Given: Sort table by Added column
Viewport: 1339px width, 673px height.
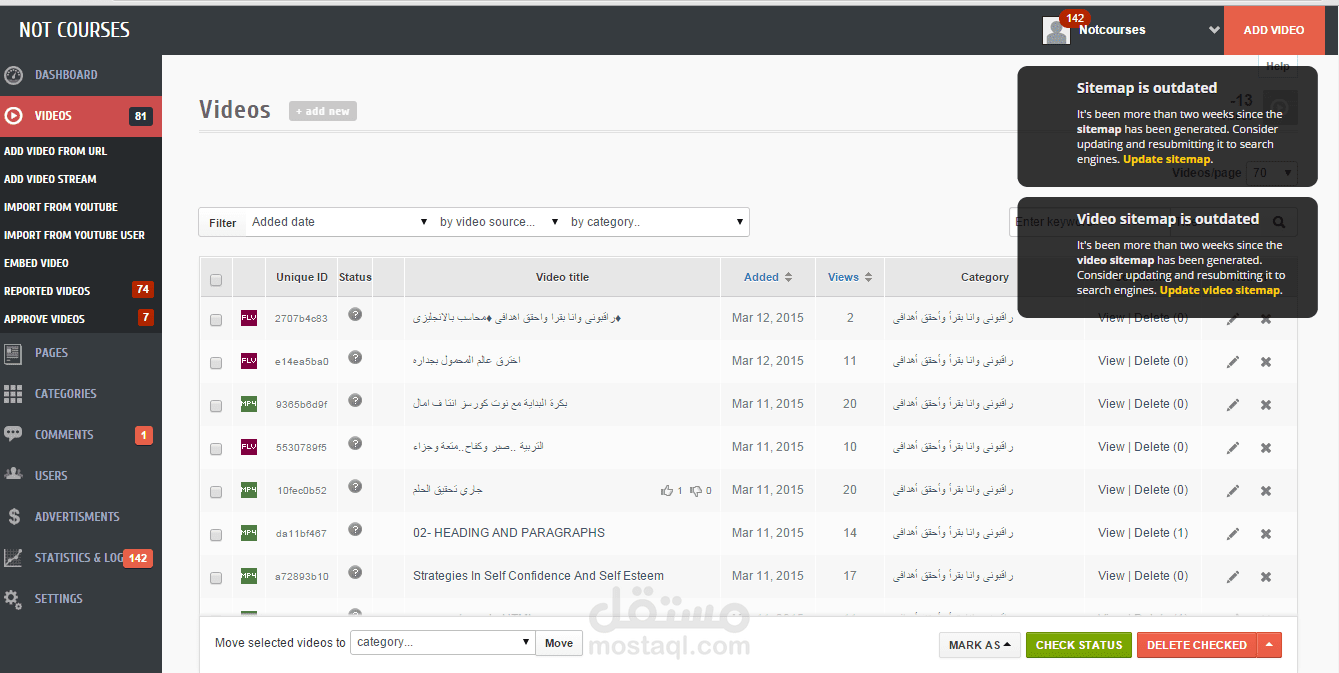Looking at the screenshot, I should click(768, 277).
